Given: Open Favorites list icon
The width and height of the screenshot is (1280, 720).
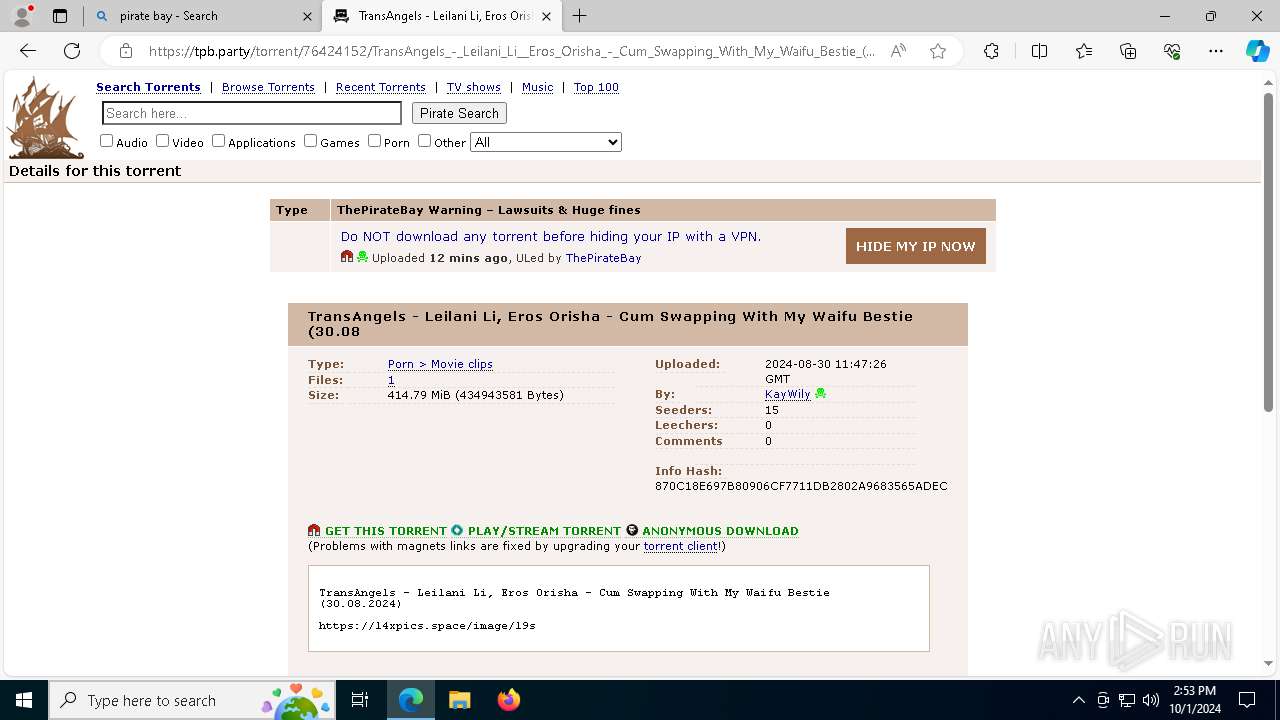Looking at the screenshot, I should coord(1084,51).
